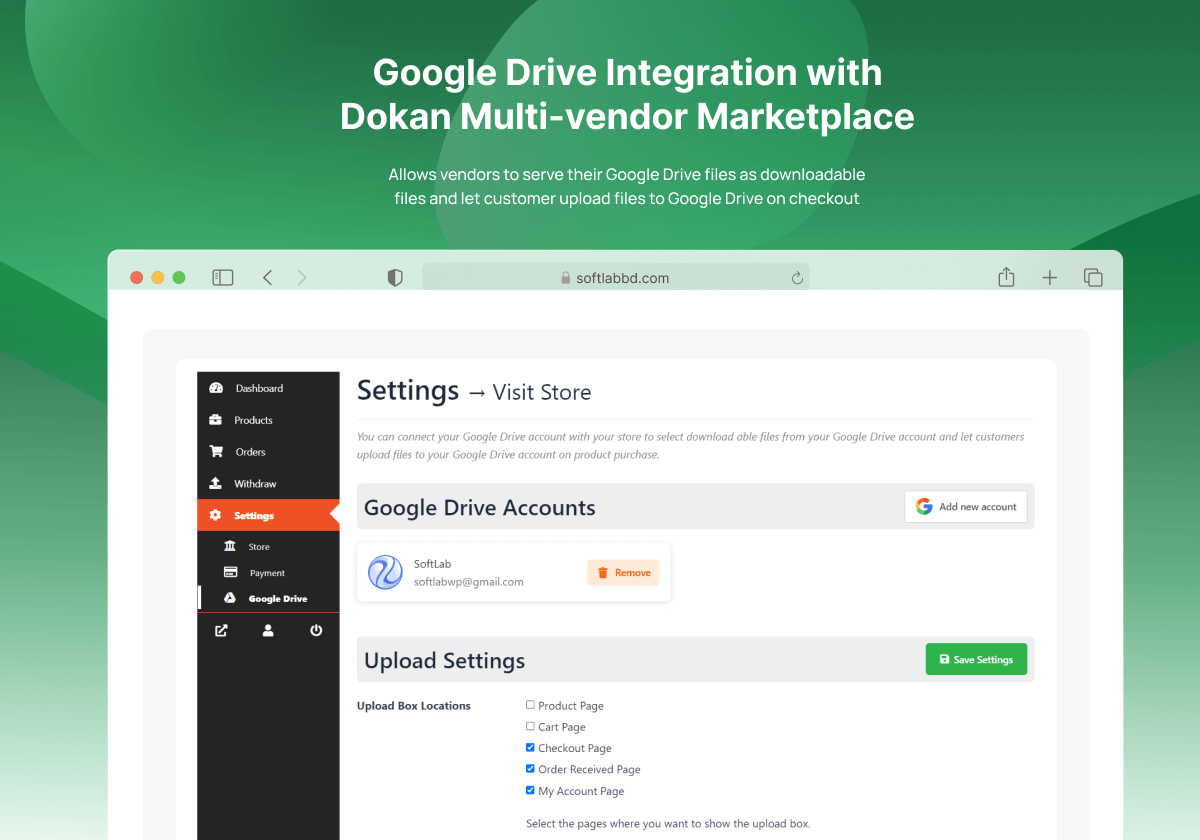The width and height of the screenshot is (1200, 840).
Task: Click the minimize yellow window button
Action: 158,278
